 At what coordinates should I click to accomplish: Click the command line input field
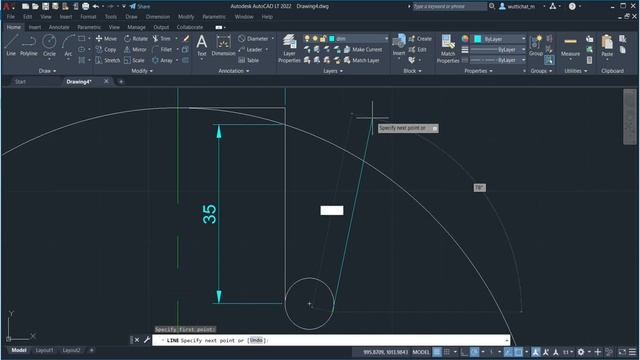[x=331, y=340]
